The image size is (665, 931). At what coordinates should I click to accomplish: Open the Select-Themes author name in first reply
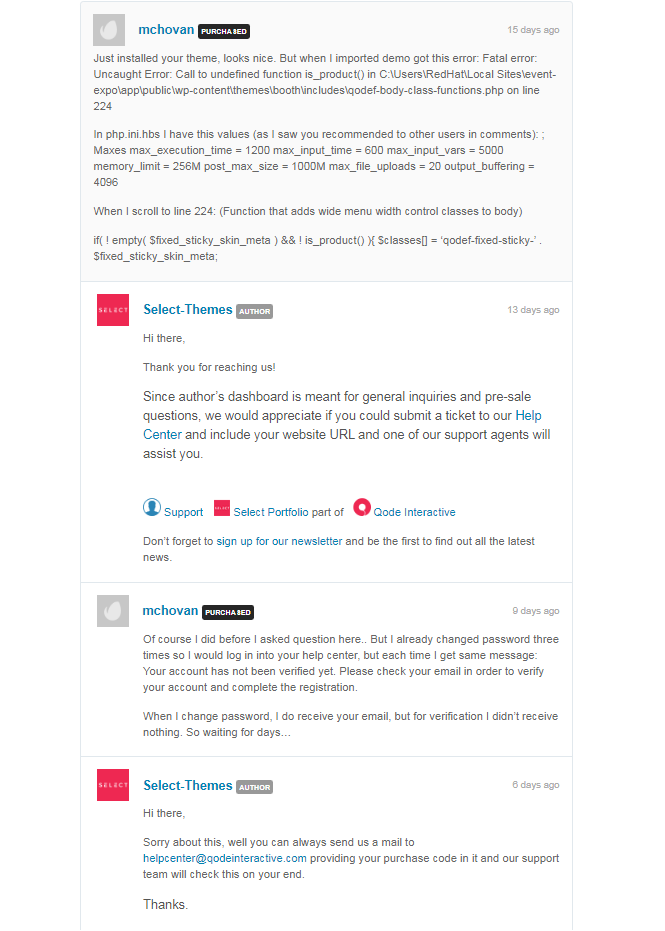click(x=188, y=309)
